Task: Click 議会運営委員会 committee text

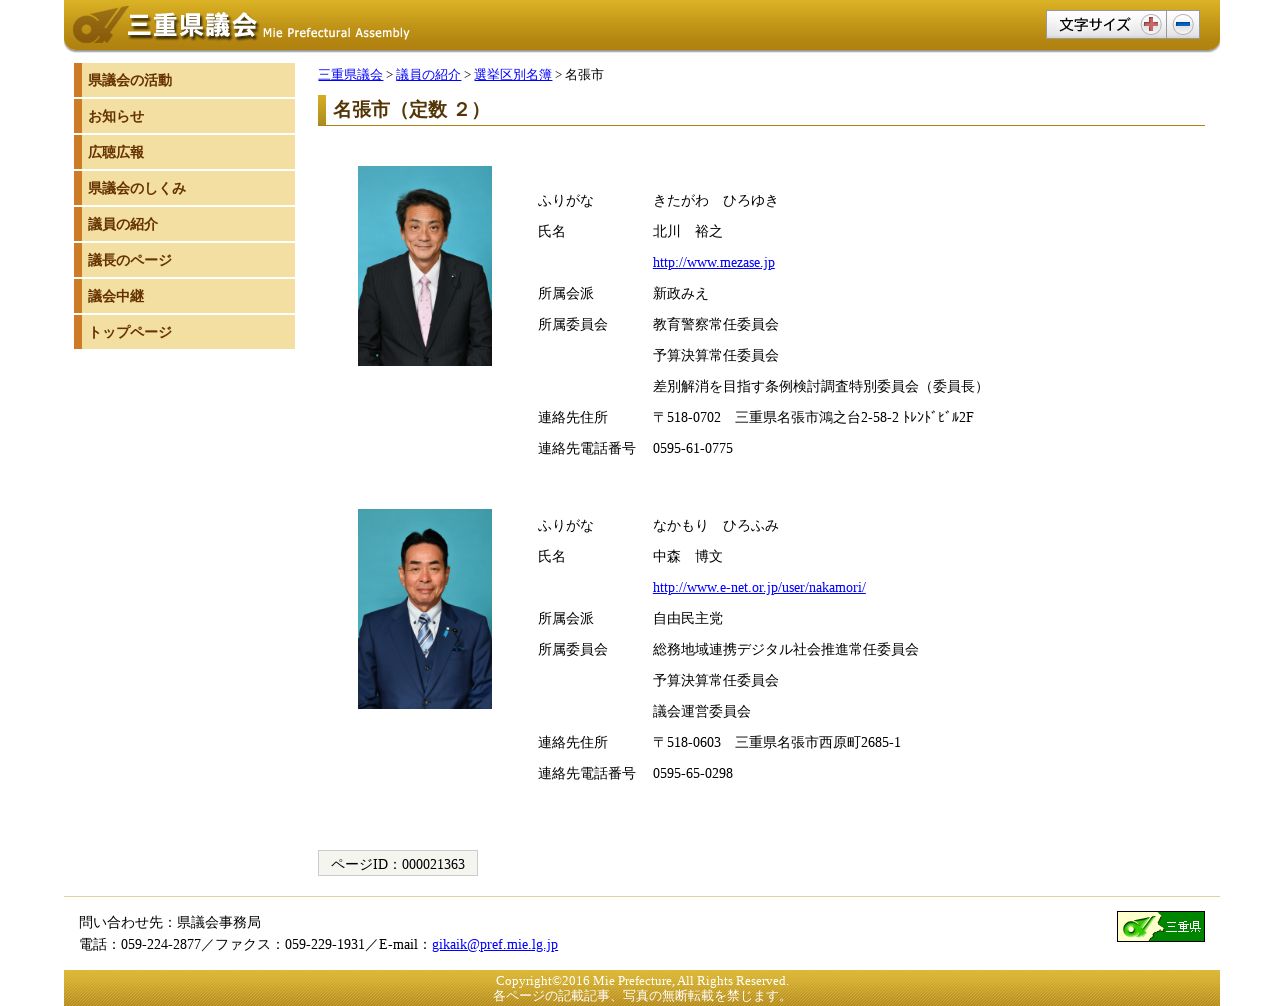Action: pos(701,712)
